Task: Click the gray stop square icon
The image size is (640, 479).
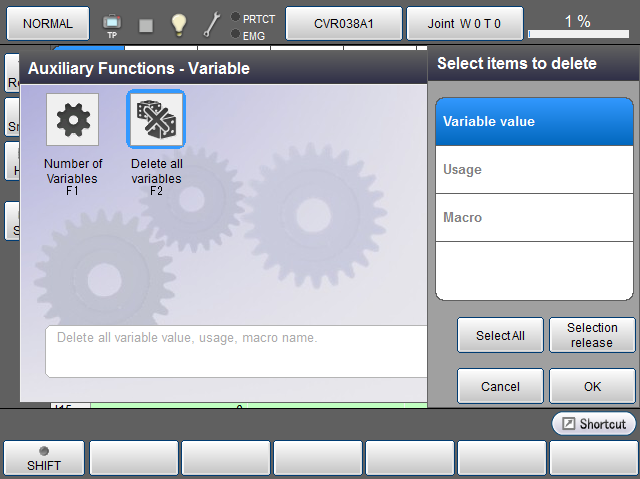Action: tap(146, 25)
